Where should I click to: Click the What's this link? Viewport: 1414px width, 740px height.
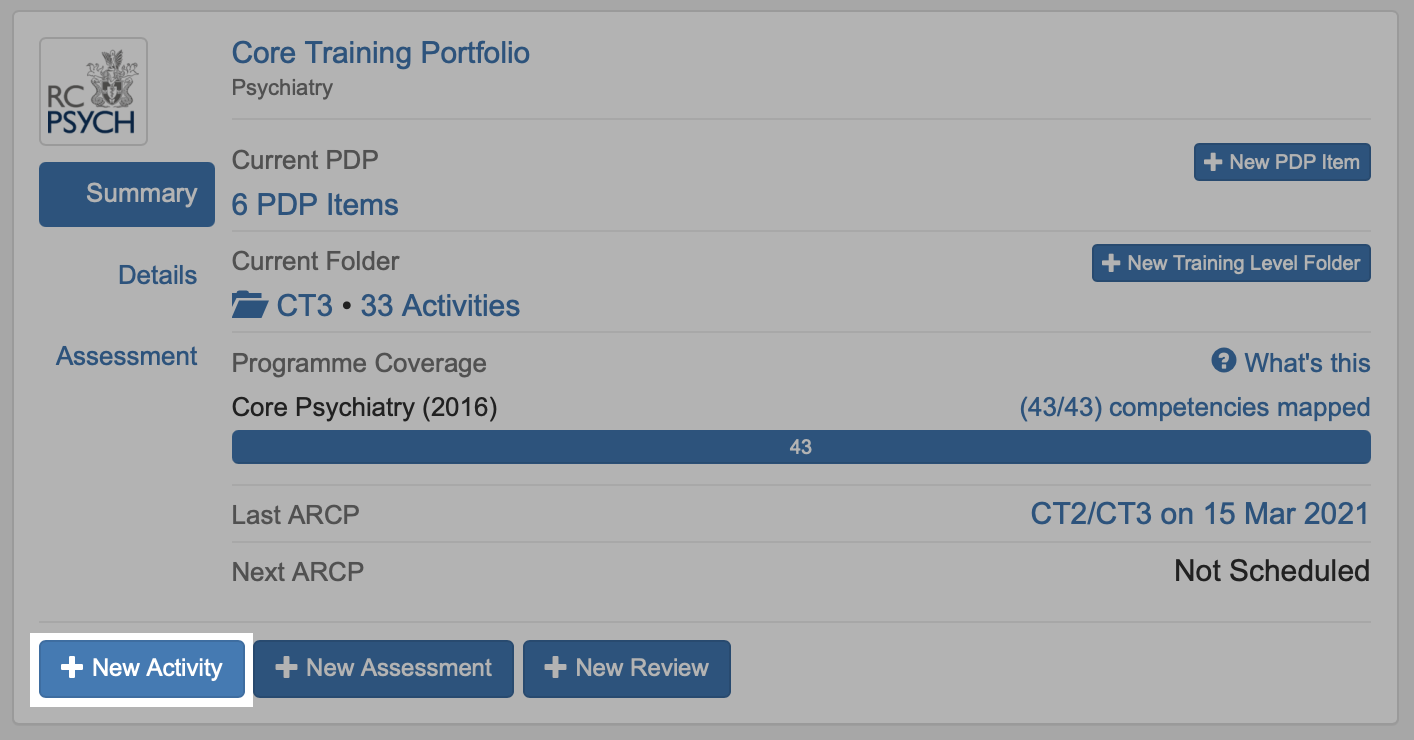pos(1307,362)
